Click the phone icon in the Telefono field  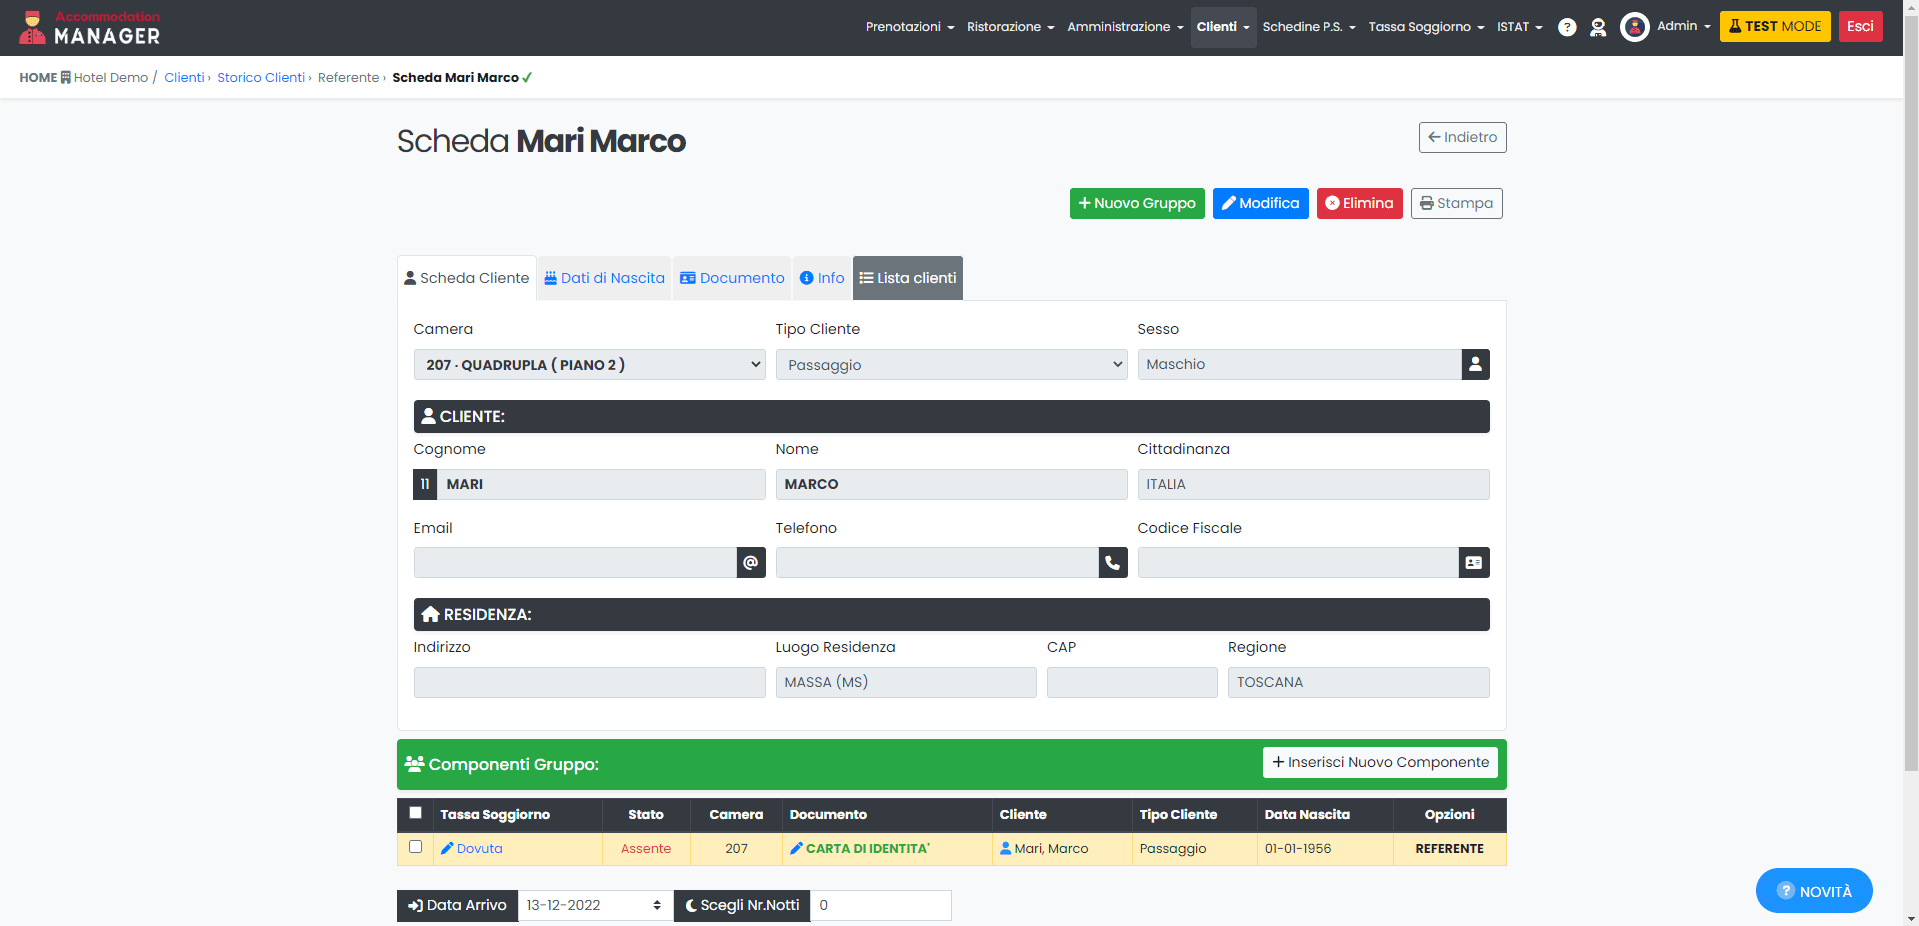[x=1112, y=562]
